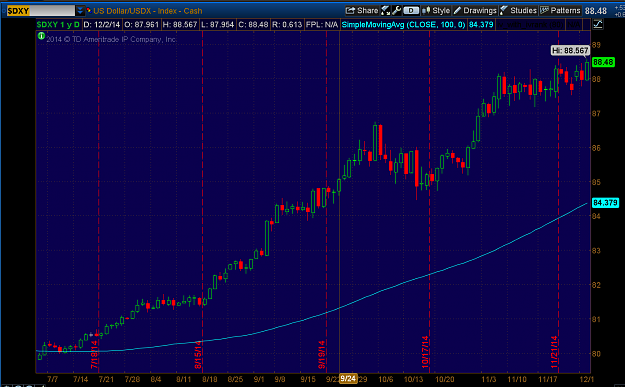Click the Hi: 88.567 price bubble
The image size is (625, 387).
coord(570,50)
